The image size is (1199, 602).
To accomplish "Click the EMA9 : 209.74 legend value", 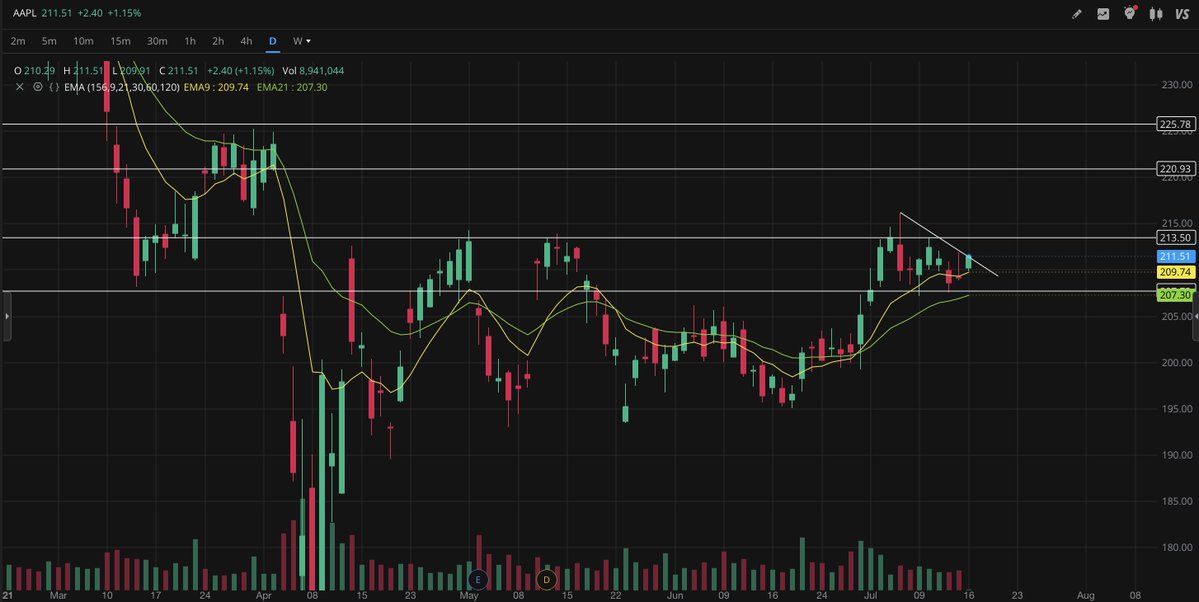I will pyautogui.click(x=216, y=87).
